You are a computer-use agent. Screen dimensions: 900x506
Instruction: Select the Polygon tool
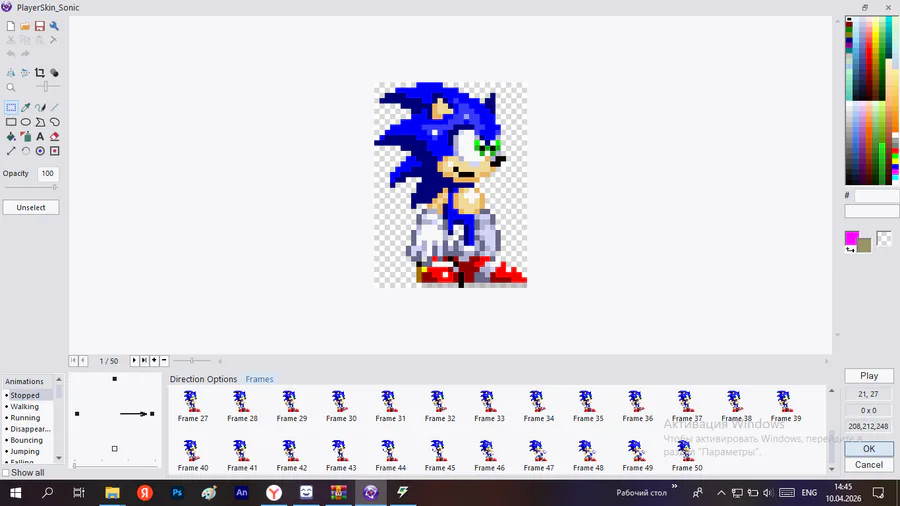click(40, 122)
